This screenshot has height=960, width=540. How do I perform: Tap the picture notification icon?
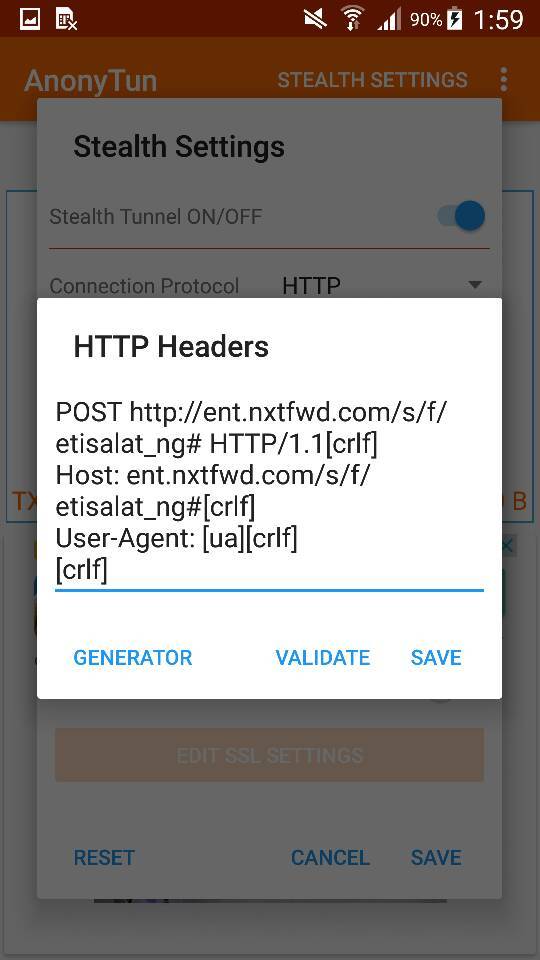click(30, 20)
